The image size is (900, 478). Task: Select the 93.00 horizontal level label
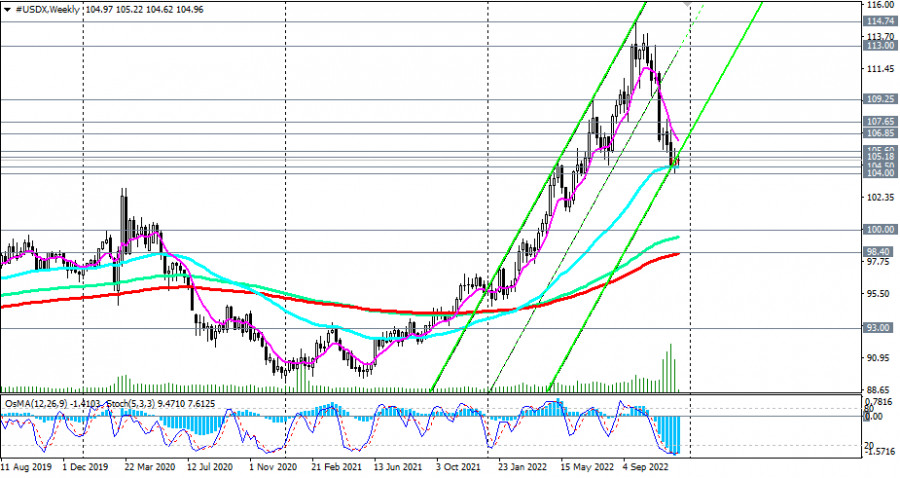879,328
